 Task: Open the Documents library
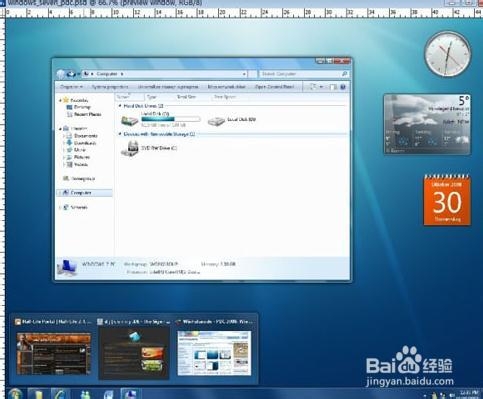[x=82, y=136]
